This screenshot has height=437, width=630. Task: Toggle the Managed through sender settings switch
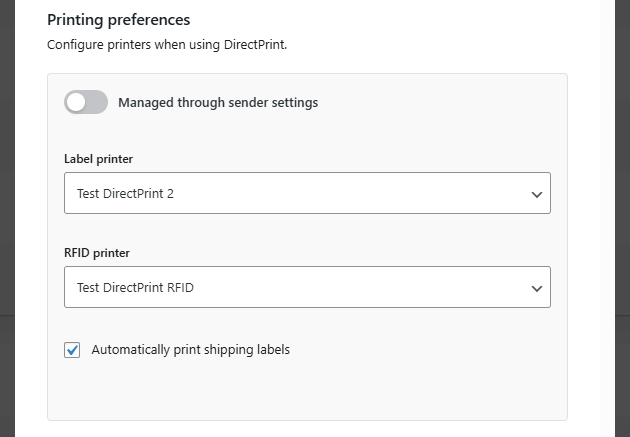85,102
